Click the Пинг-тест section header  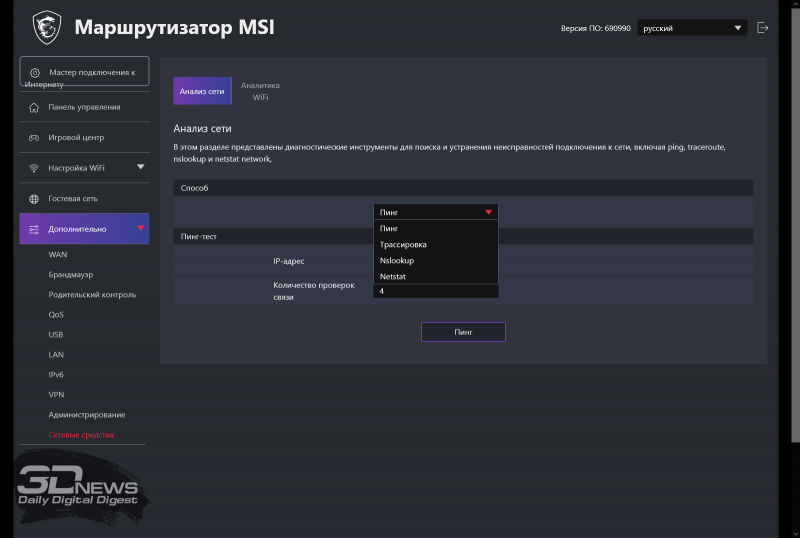coord(463,236)
